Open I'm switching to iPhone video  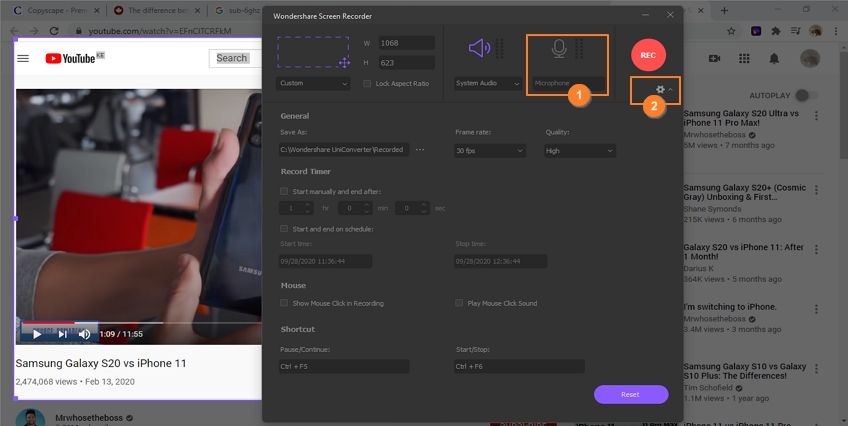click(730, 307)
